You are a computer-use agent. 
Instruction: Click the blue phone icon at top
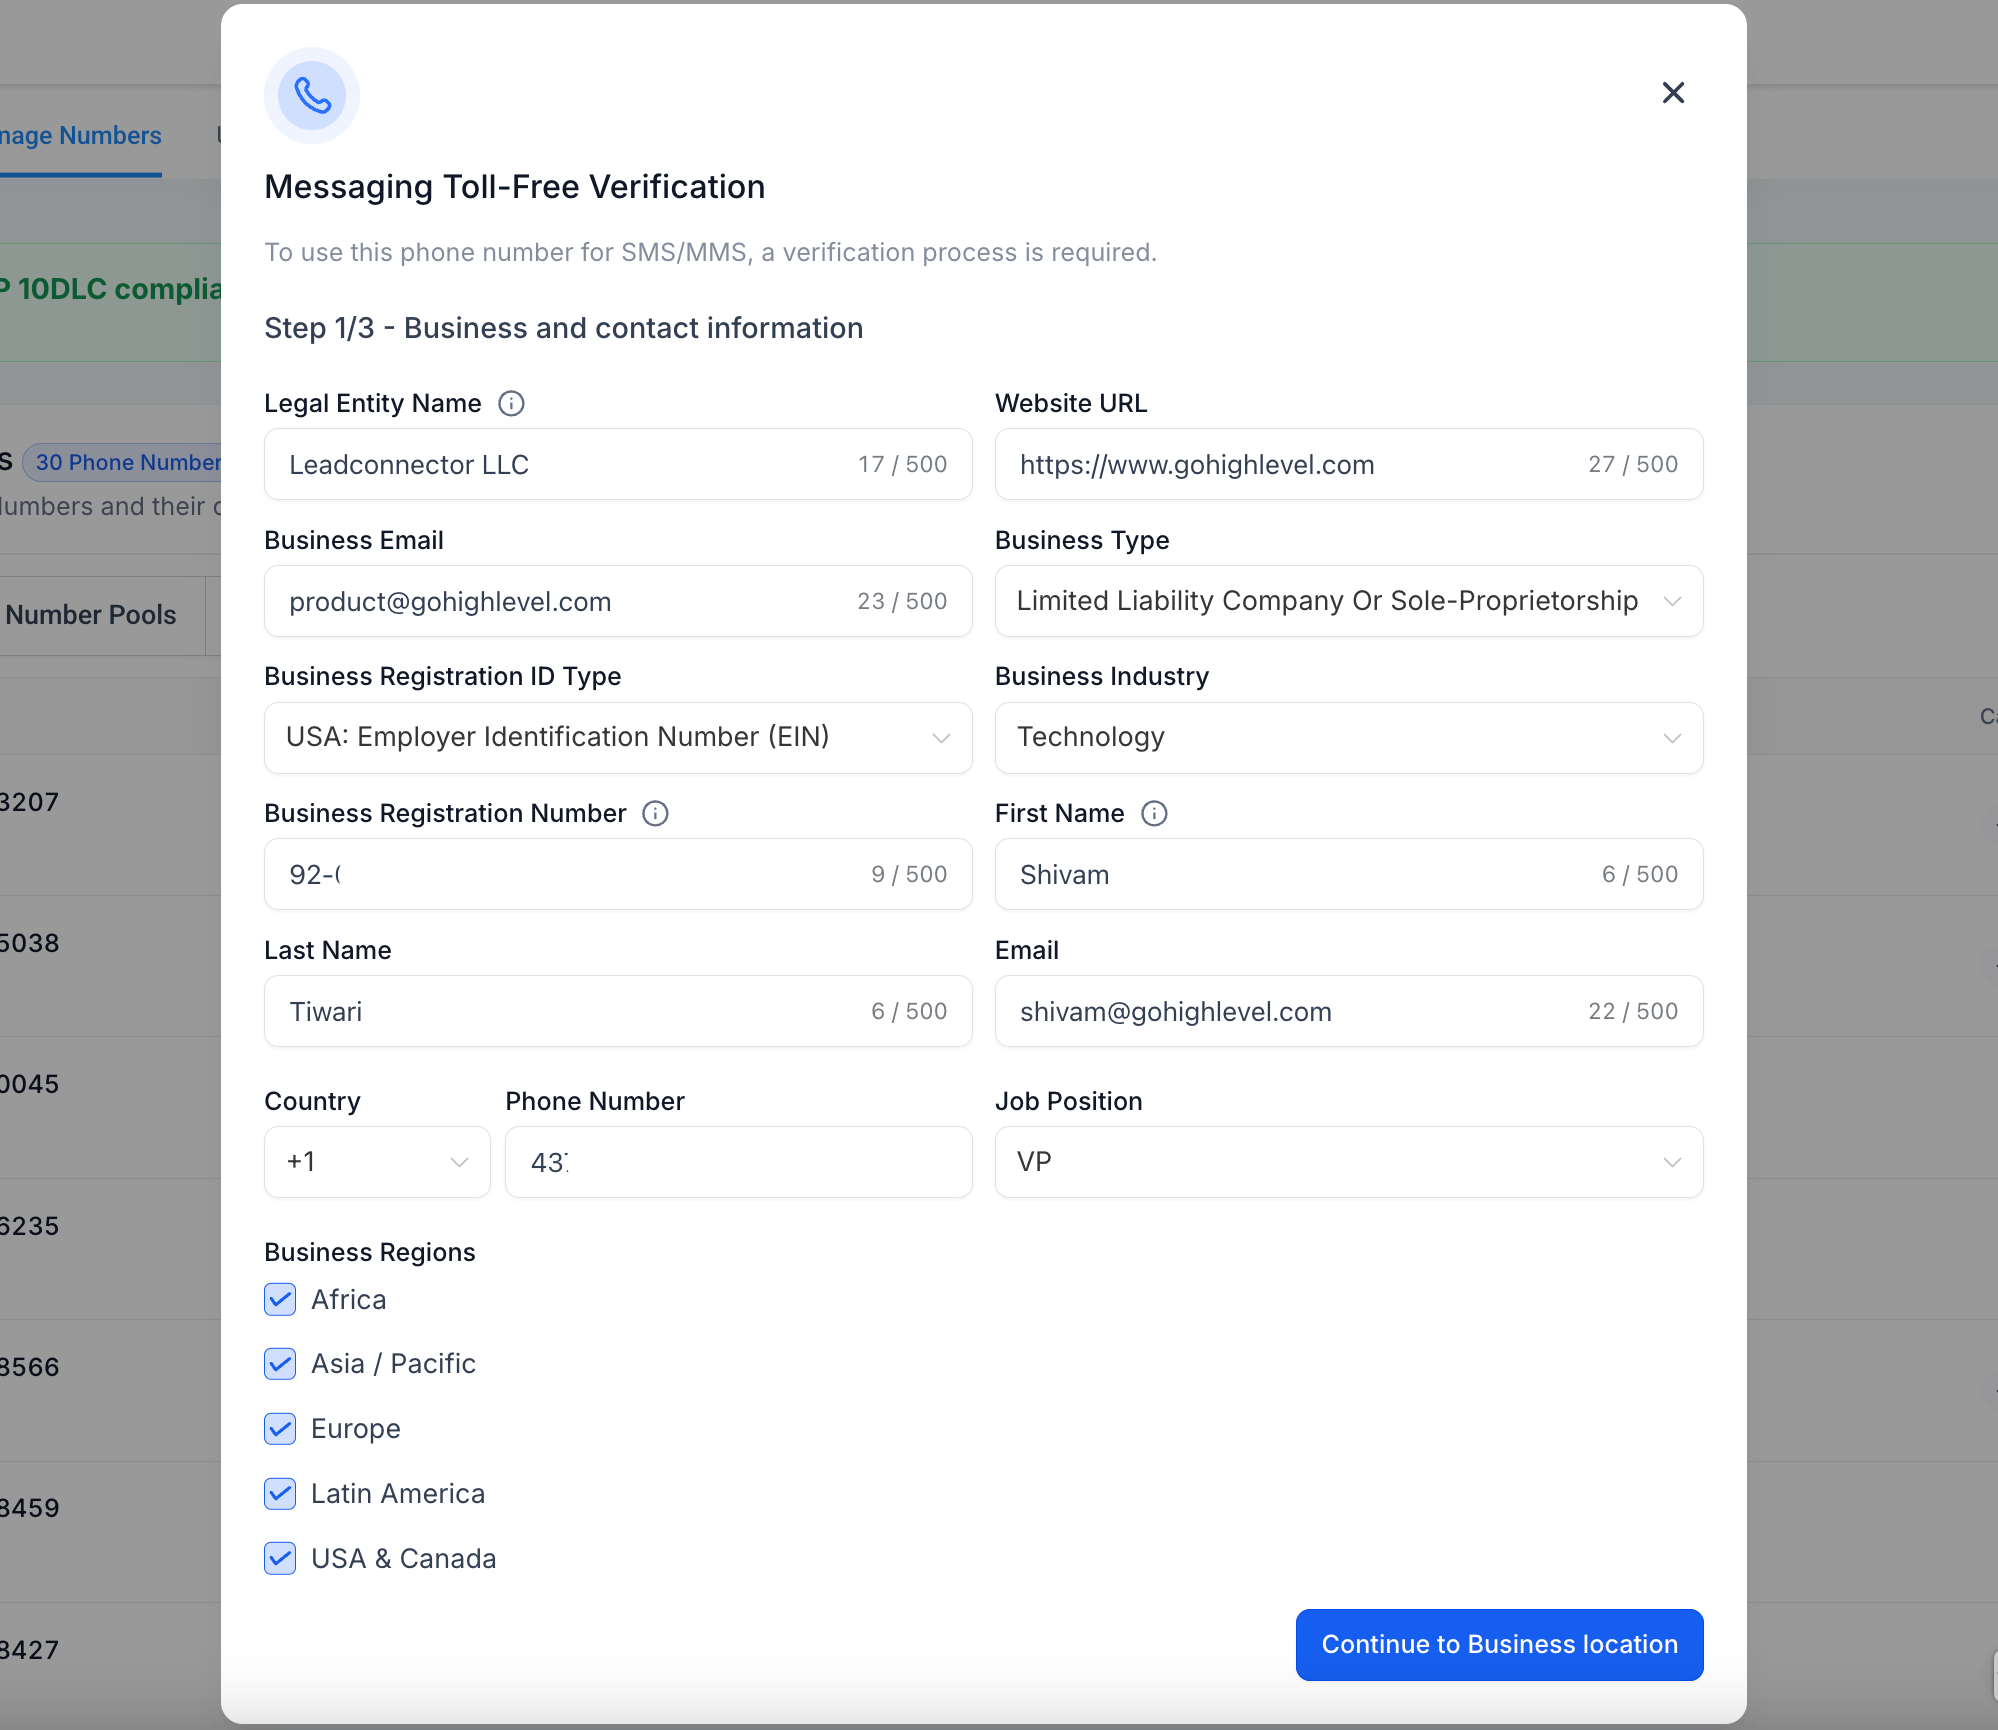[312, 96]
